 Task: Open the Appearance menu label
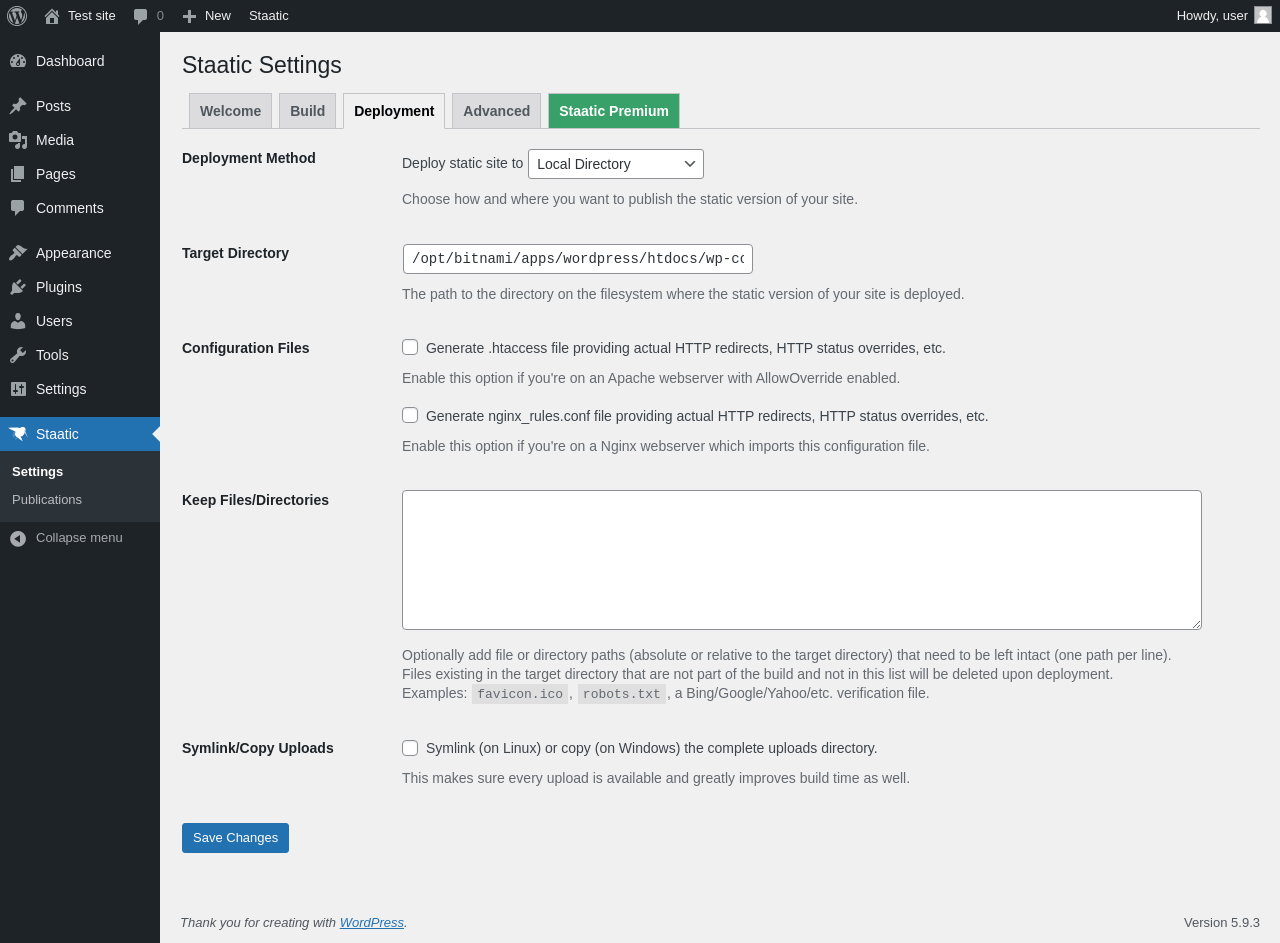pyautogui.click(x=74, y=253)
